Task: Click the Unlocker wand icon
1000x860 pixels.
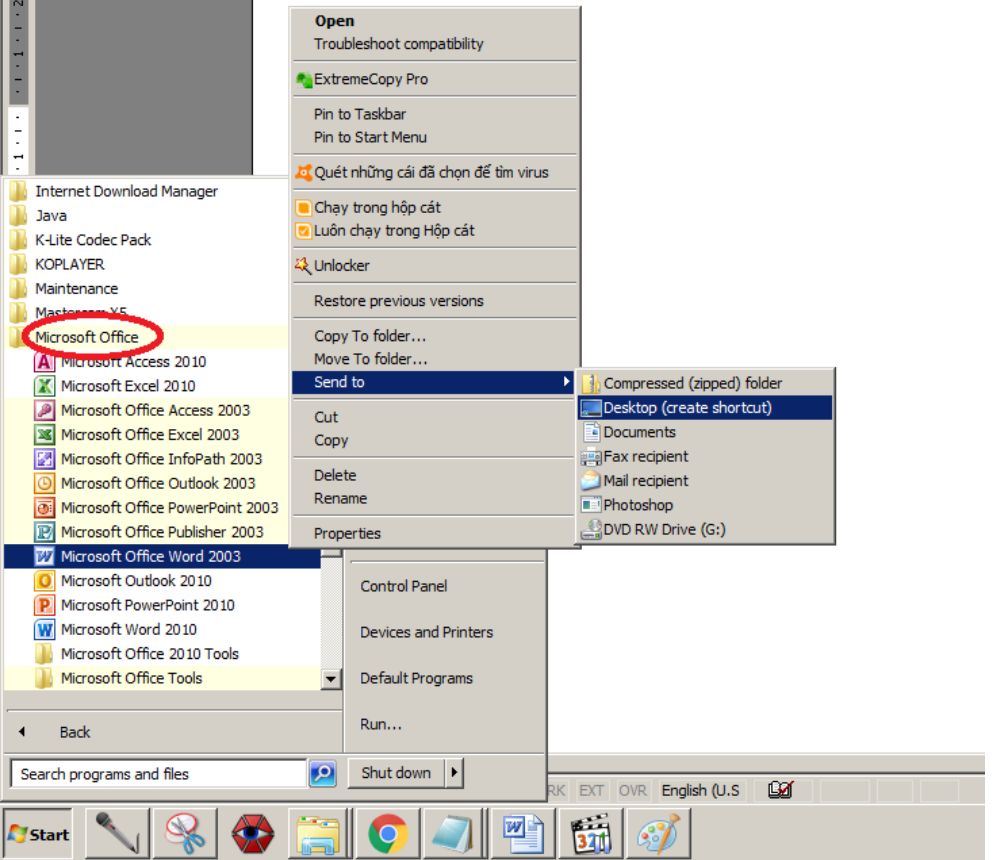Action: [303, 265]
